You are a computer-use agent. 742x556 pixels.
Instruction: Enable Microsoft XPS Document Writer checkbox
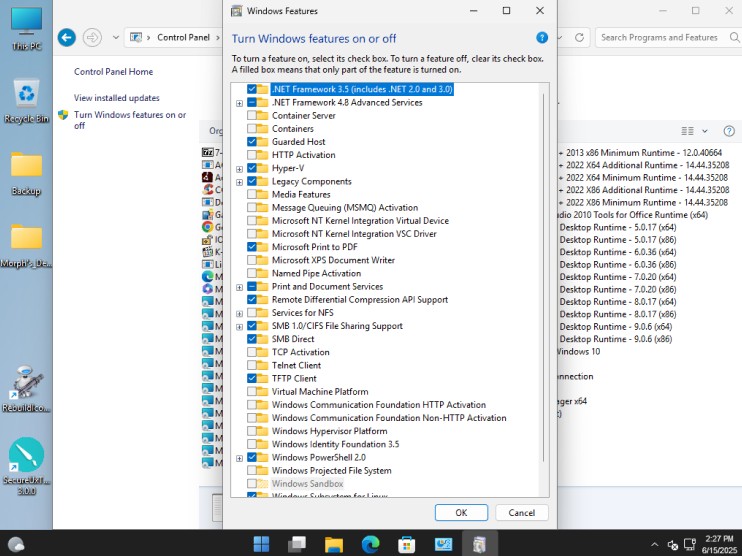coord(252,260)
